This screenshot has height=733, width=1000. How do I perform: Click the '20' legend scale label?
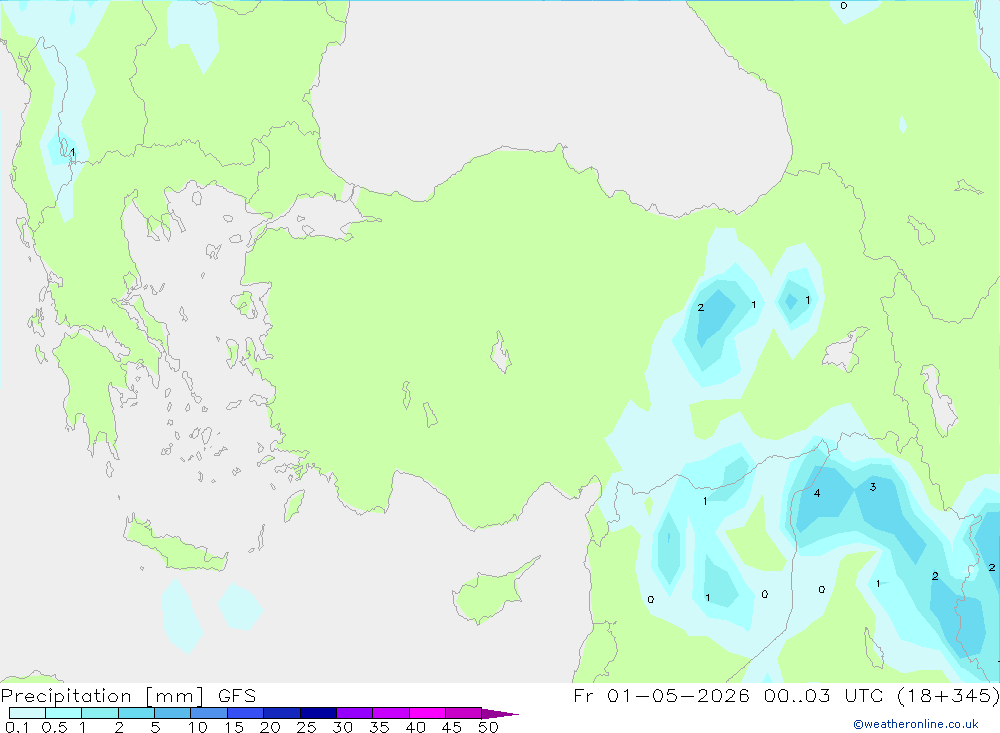(270, 727)
